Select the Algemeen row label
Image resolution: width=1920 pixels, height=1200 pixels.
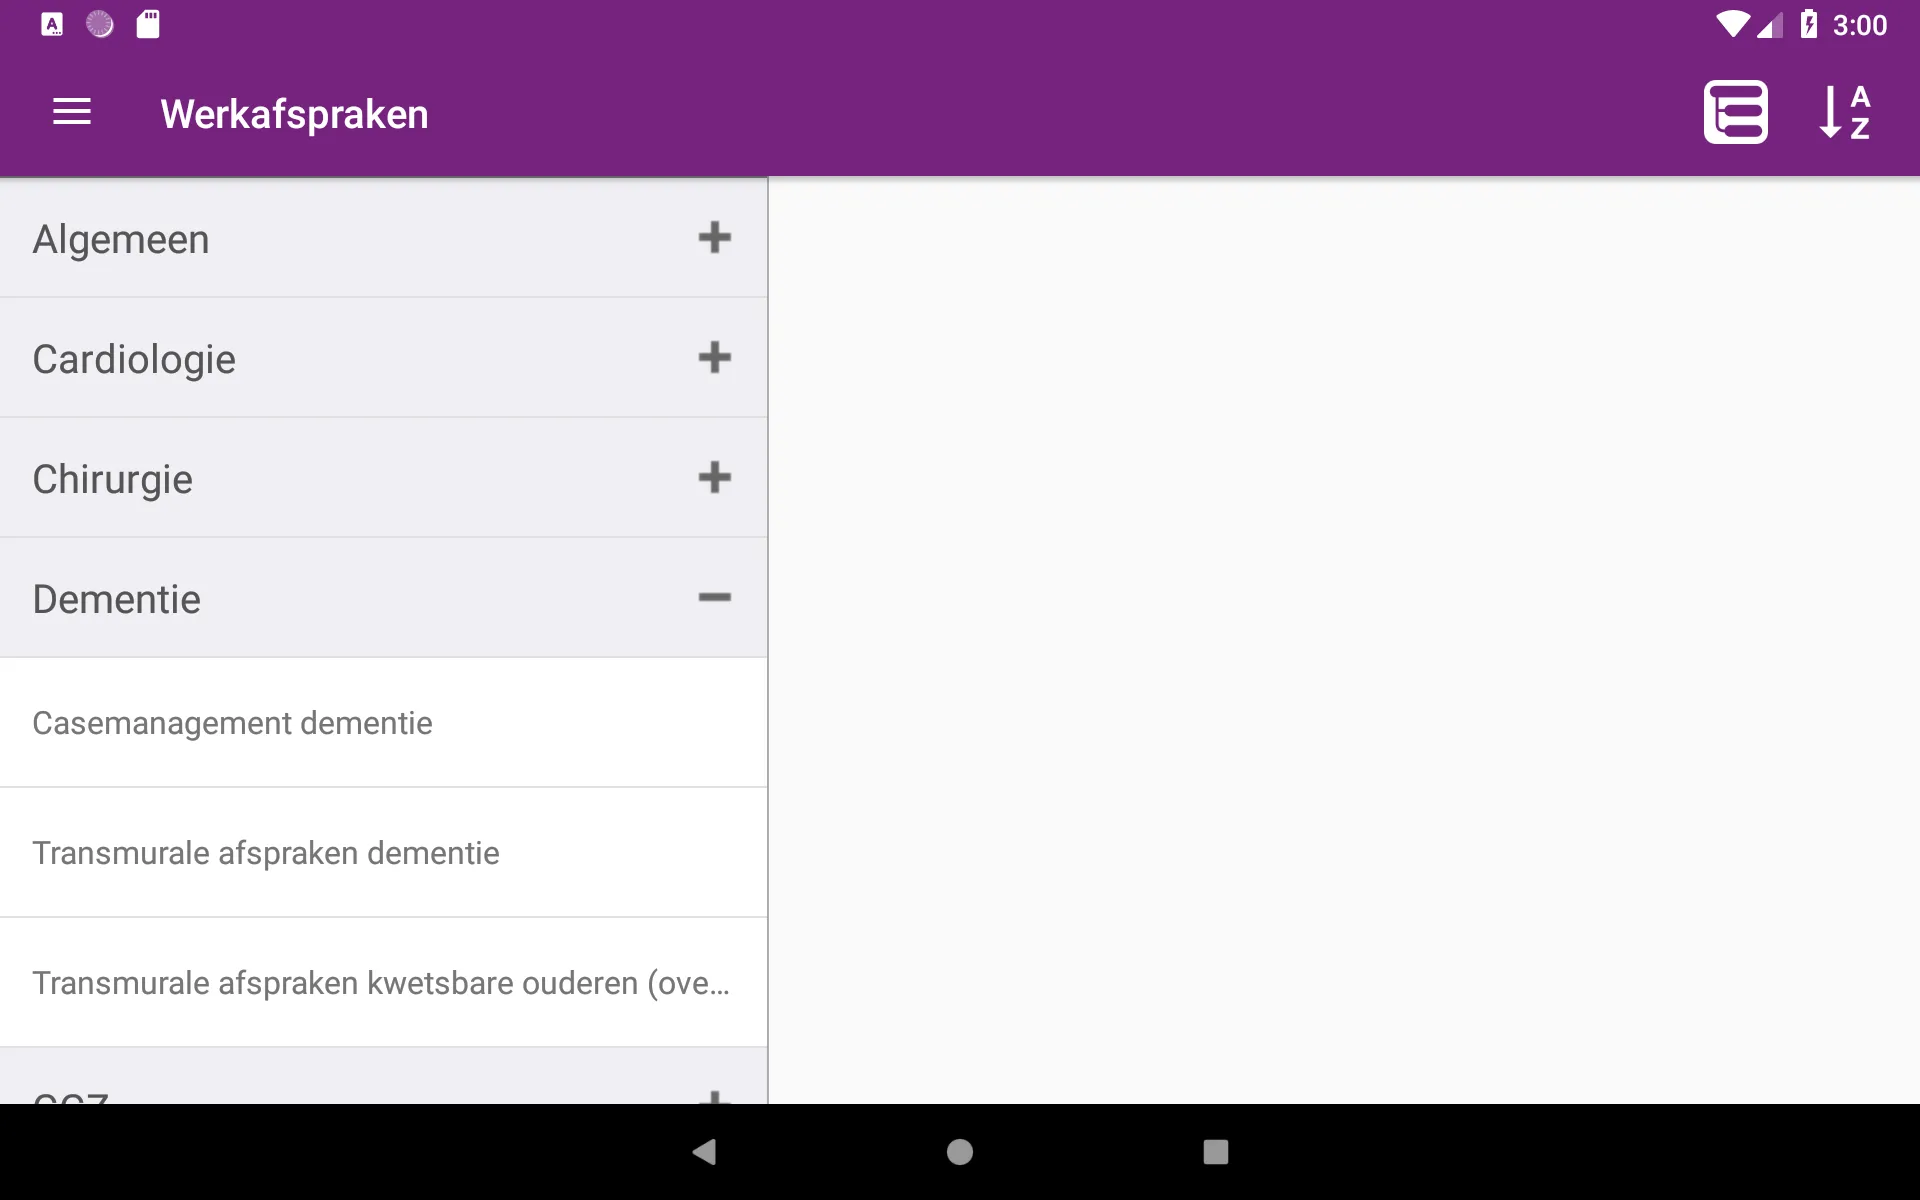click(121, 240)
